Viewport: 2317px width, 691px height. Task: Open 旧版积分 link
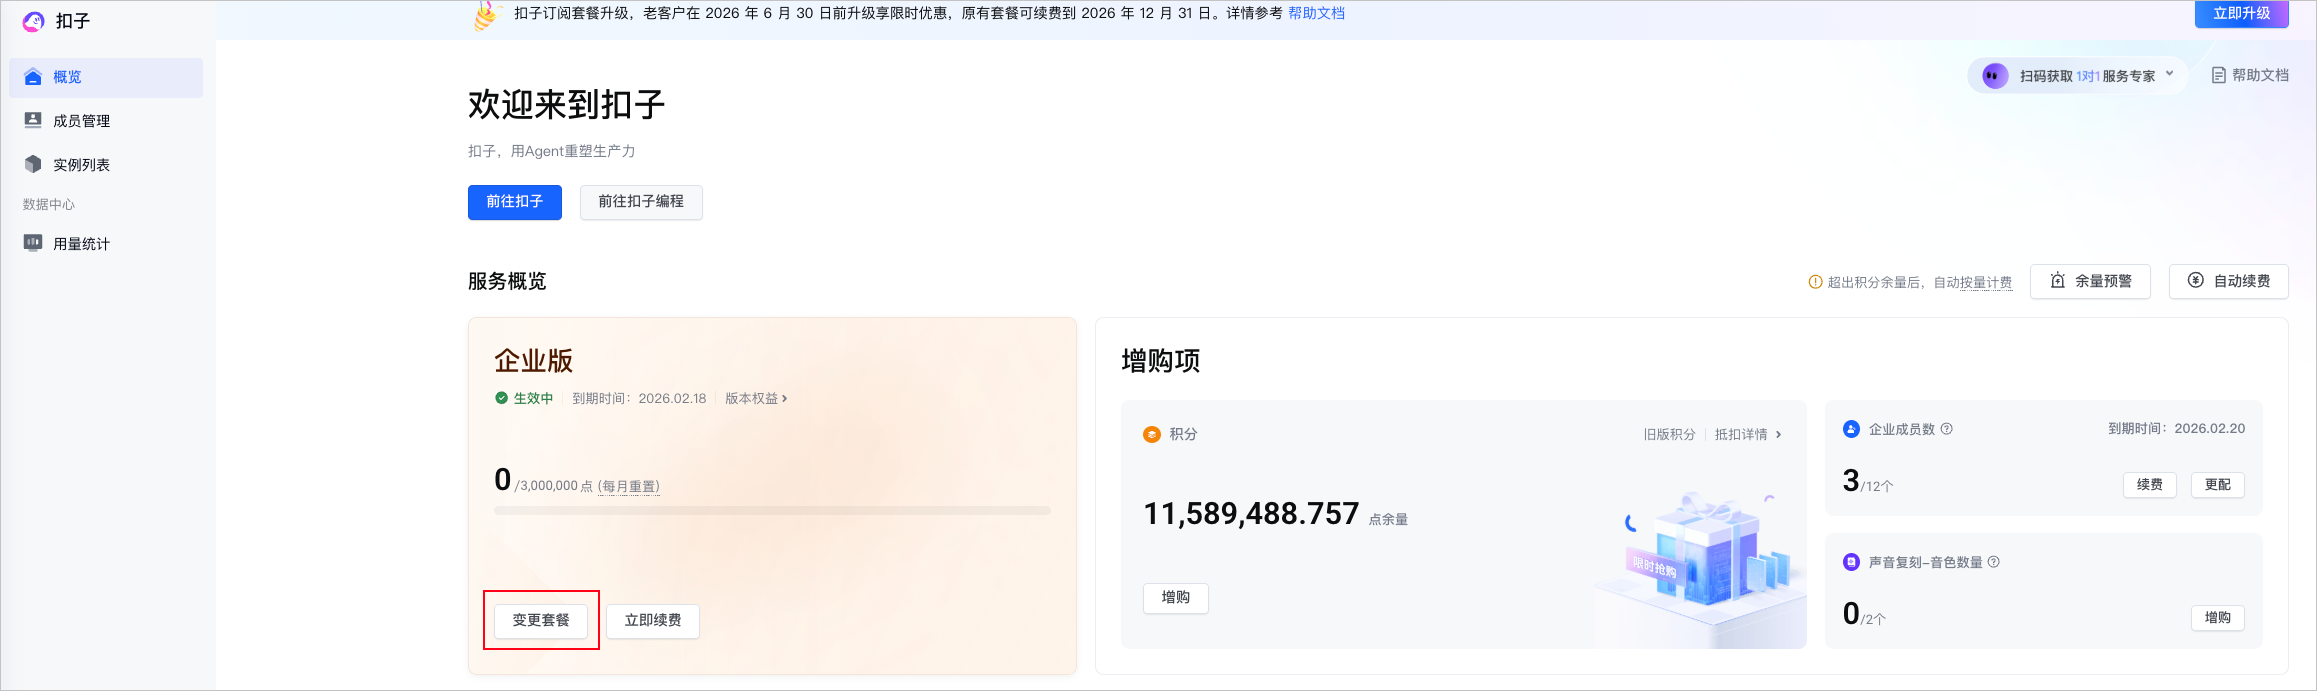coord(1669,434)
